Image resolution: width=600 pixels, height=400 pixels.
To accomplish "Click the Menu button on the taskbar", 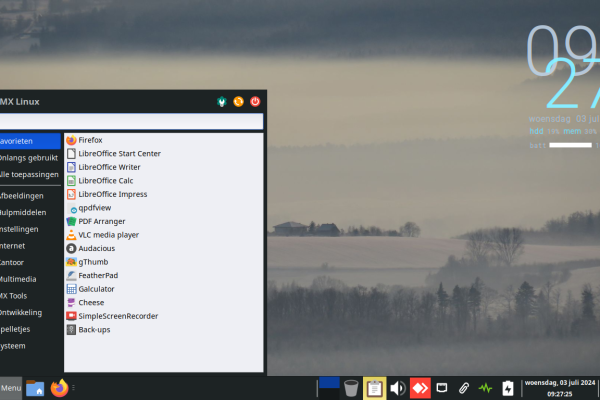I will 11,387.
